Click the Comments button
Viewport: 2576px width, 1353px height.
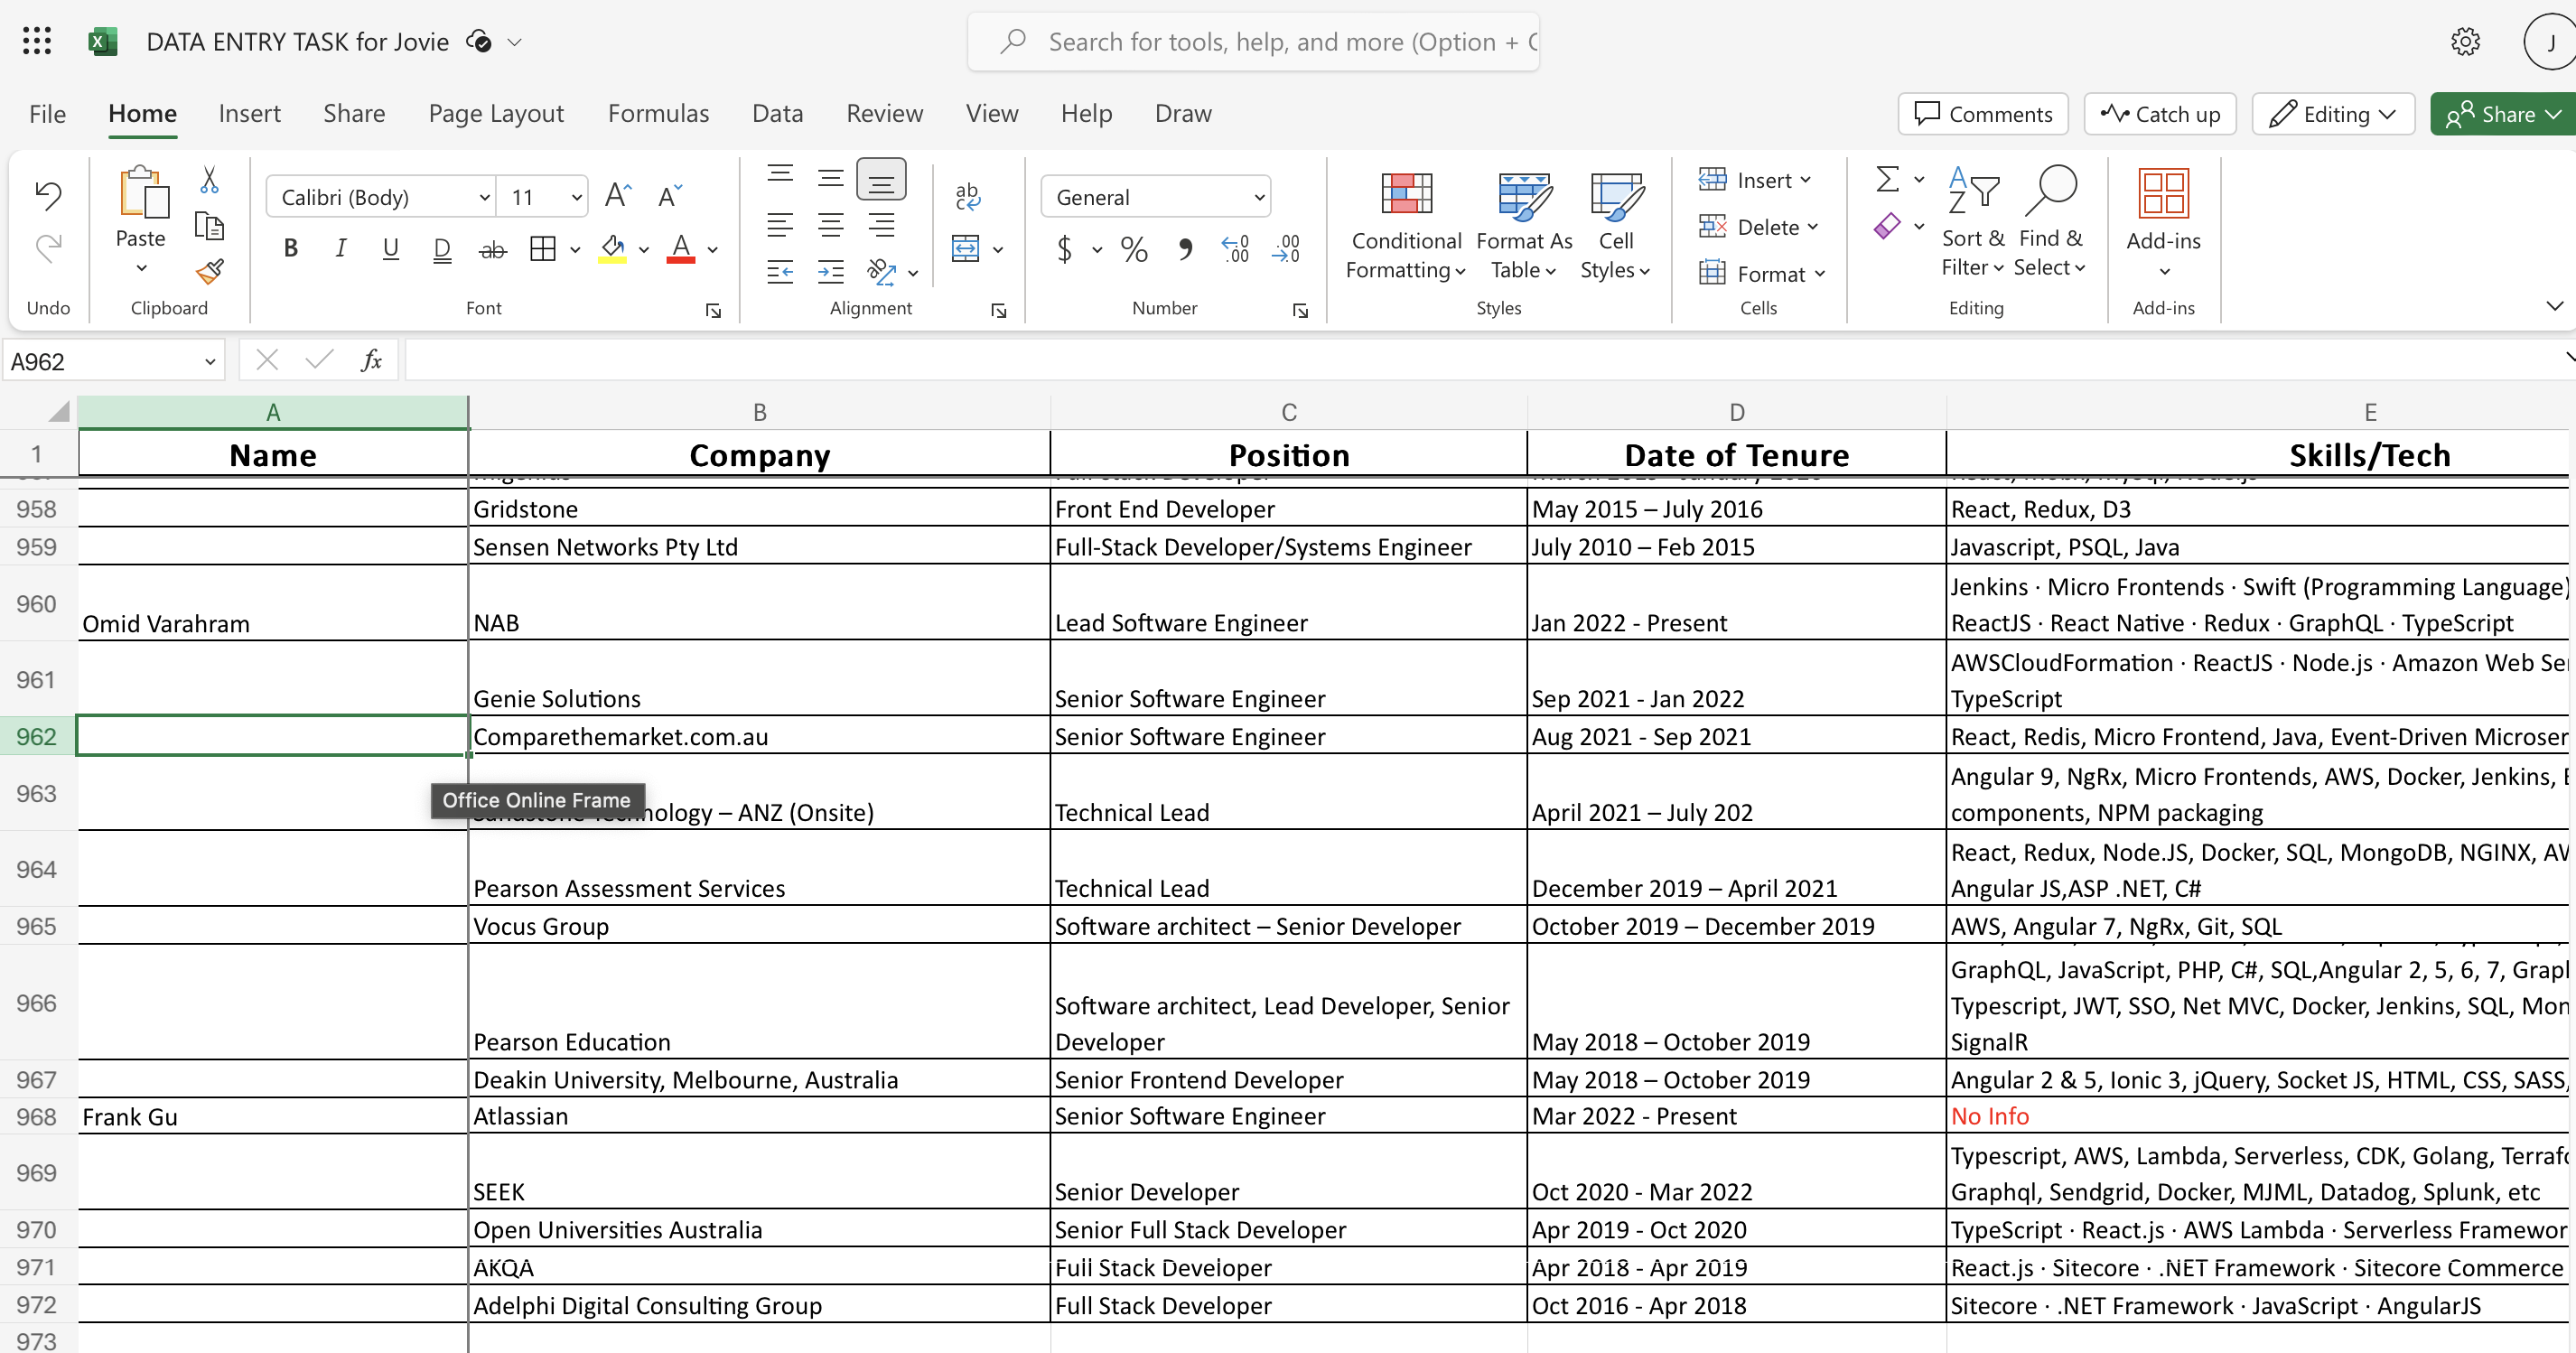1983,114
